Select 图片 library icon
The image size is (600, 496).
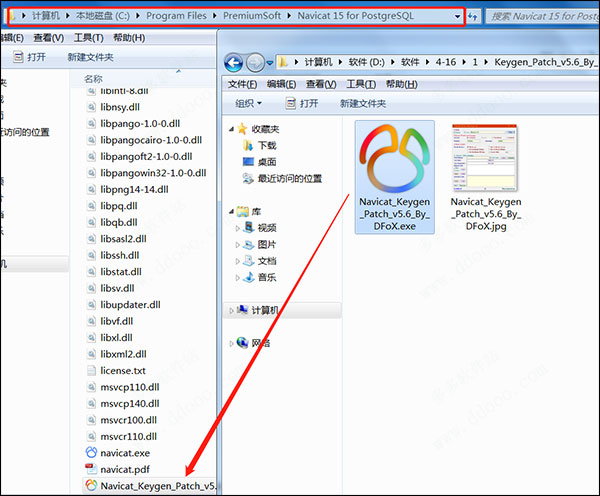pyautogui.click(x=249, y=244)
